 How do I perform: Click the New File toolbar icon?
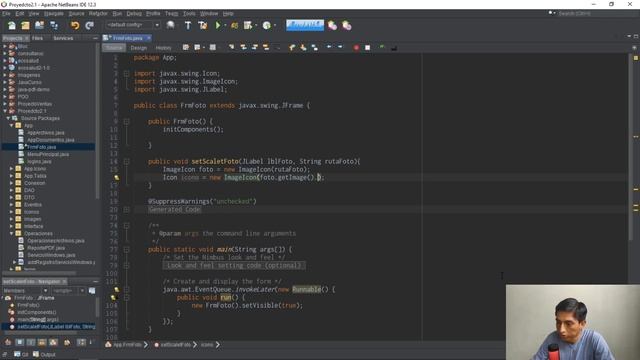pos(11,25)
